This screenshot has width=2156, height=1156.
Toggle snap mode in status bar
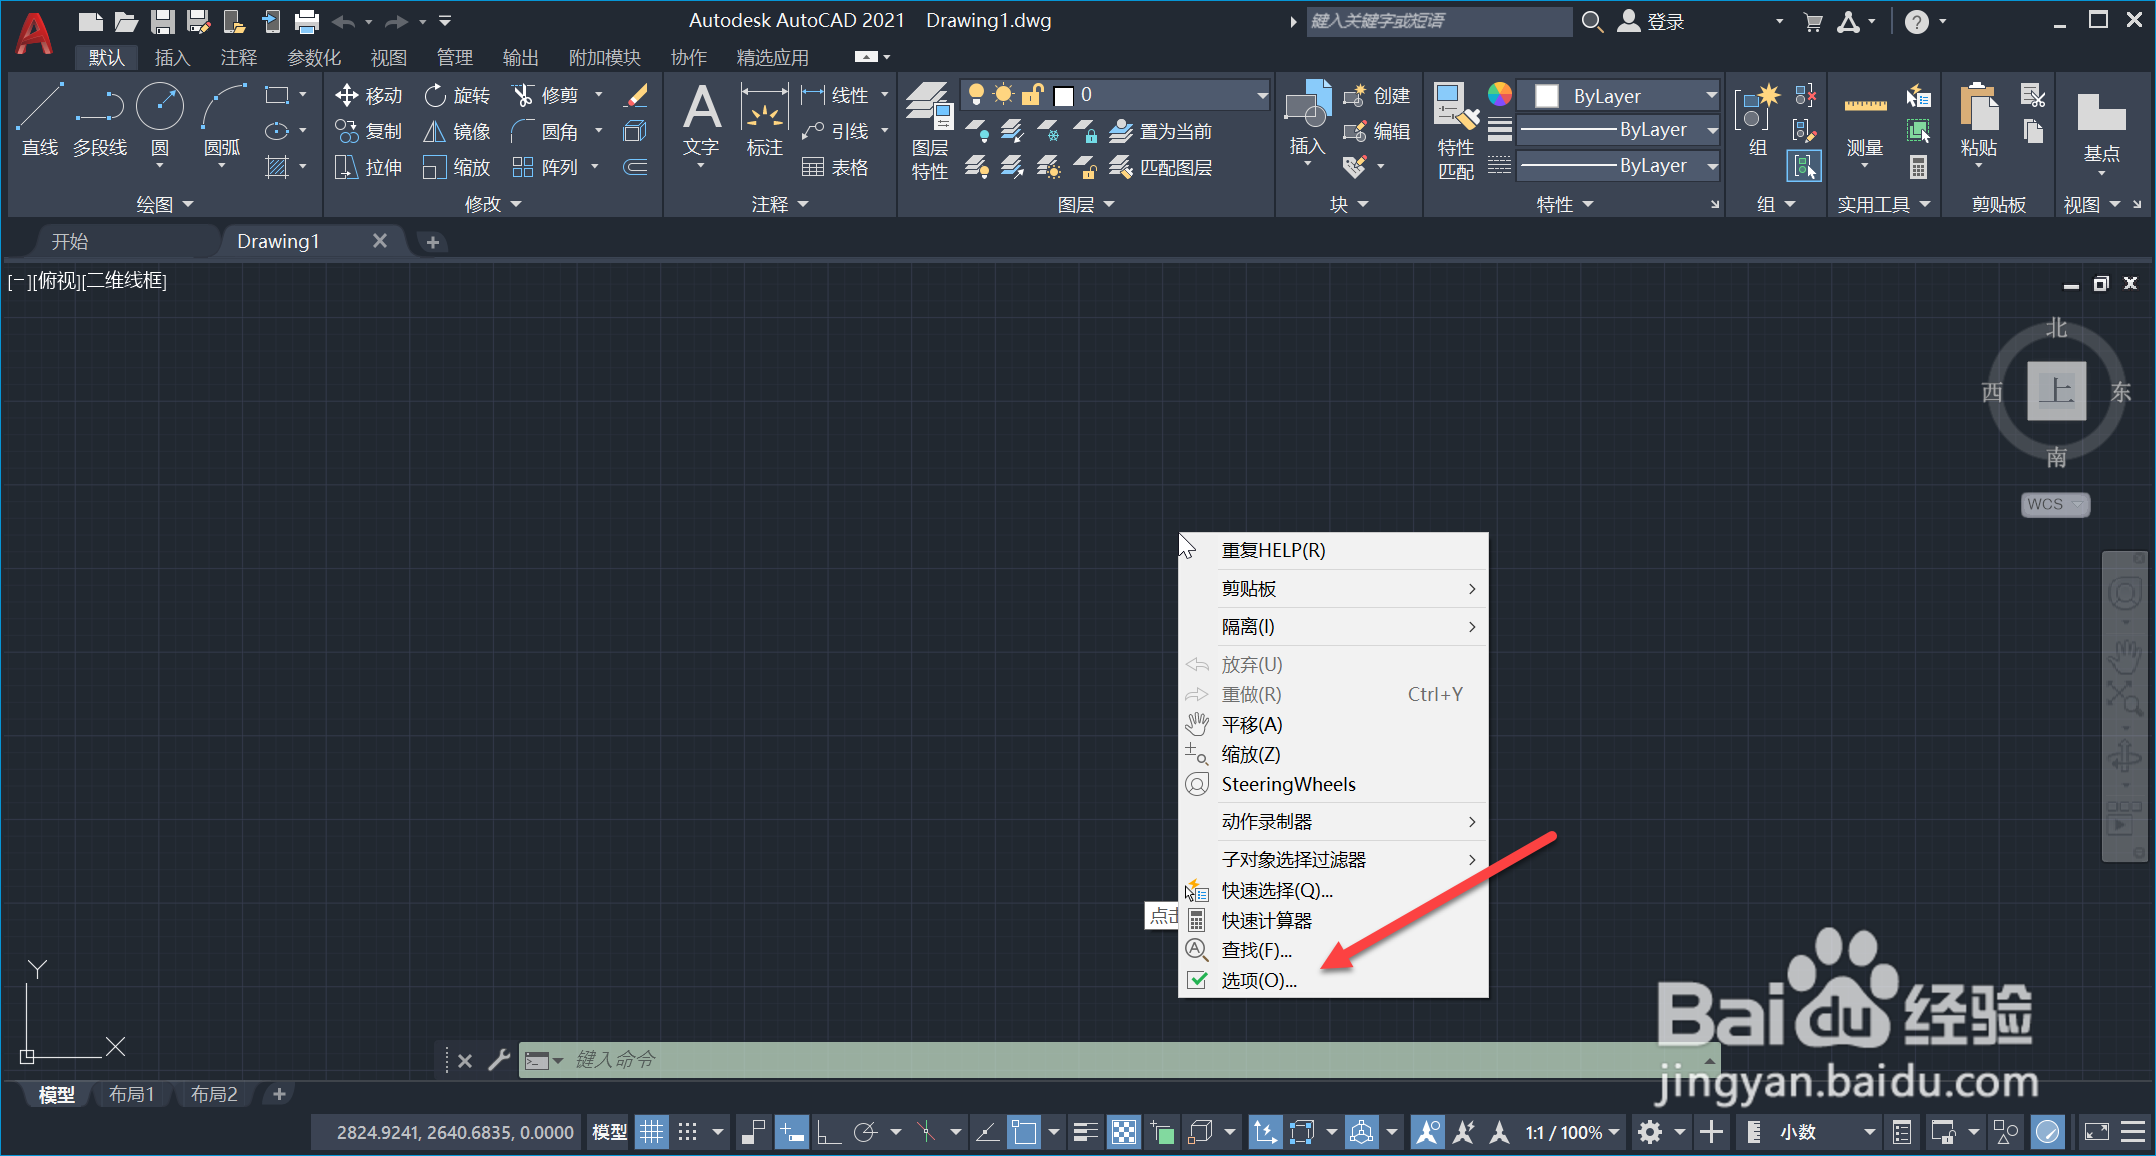[688, 1132]
